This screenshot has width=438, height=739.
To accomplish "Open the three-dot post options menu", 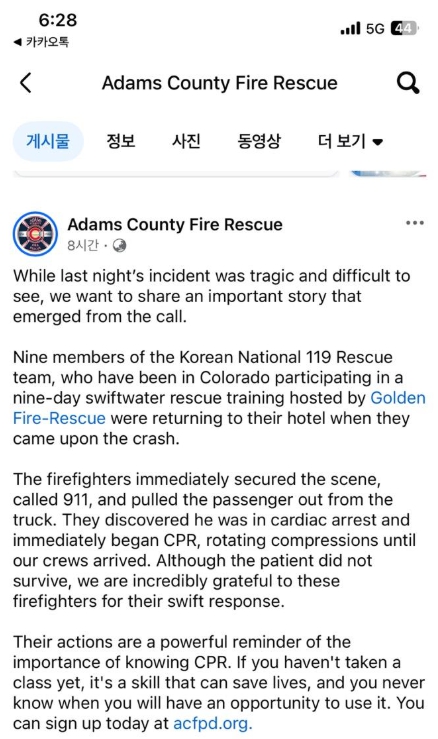I will [x=414, y=223].
